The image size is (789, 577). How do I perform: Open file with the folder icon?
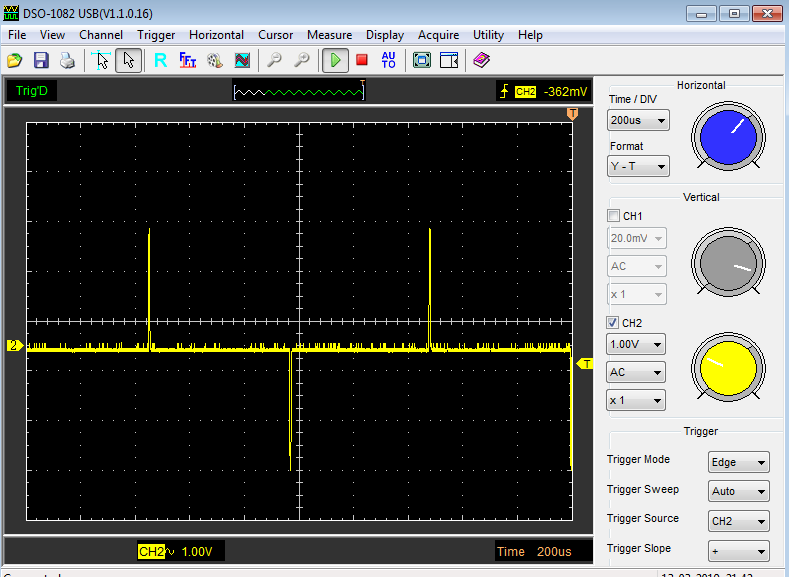[x=15, y=60]
